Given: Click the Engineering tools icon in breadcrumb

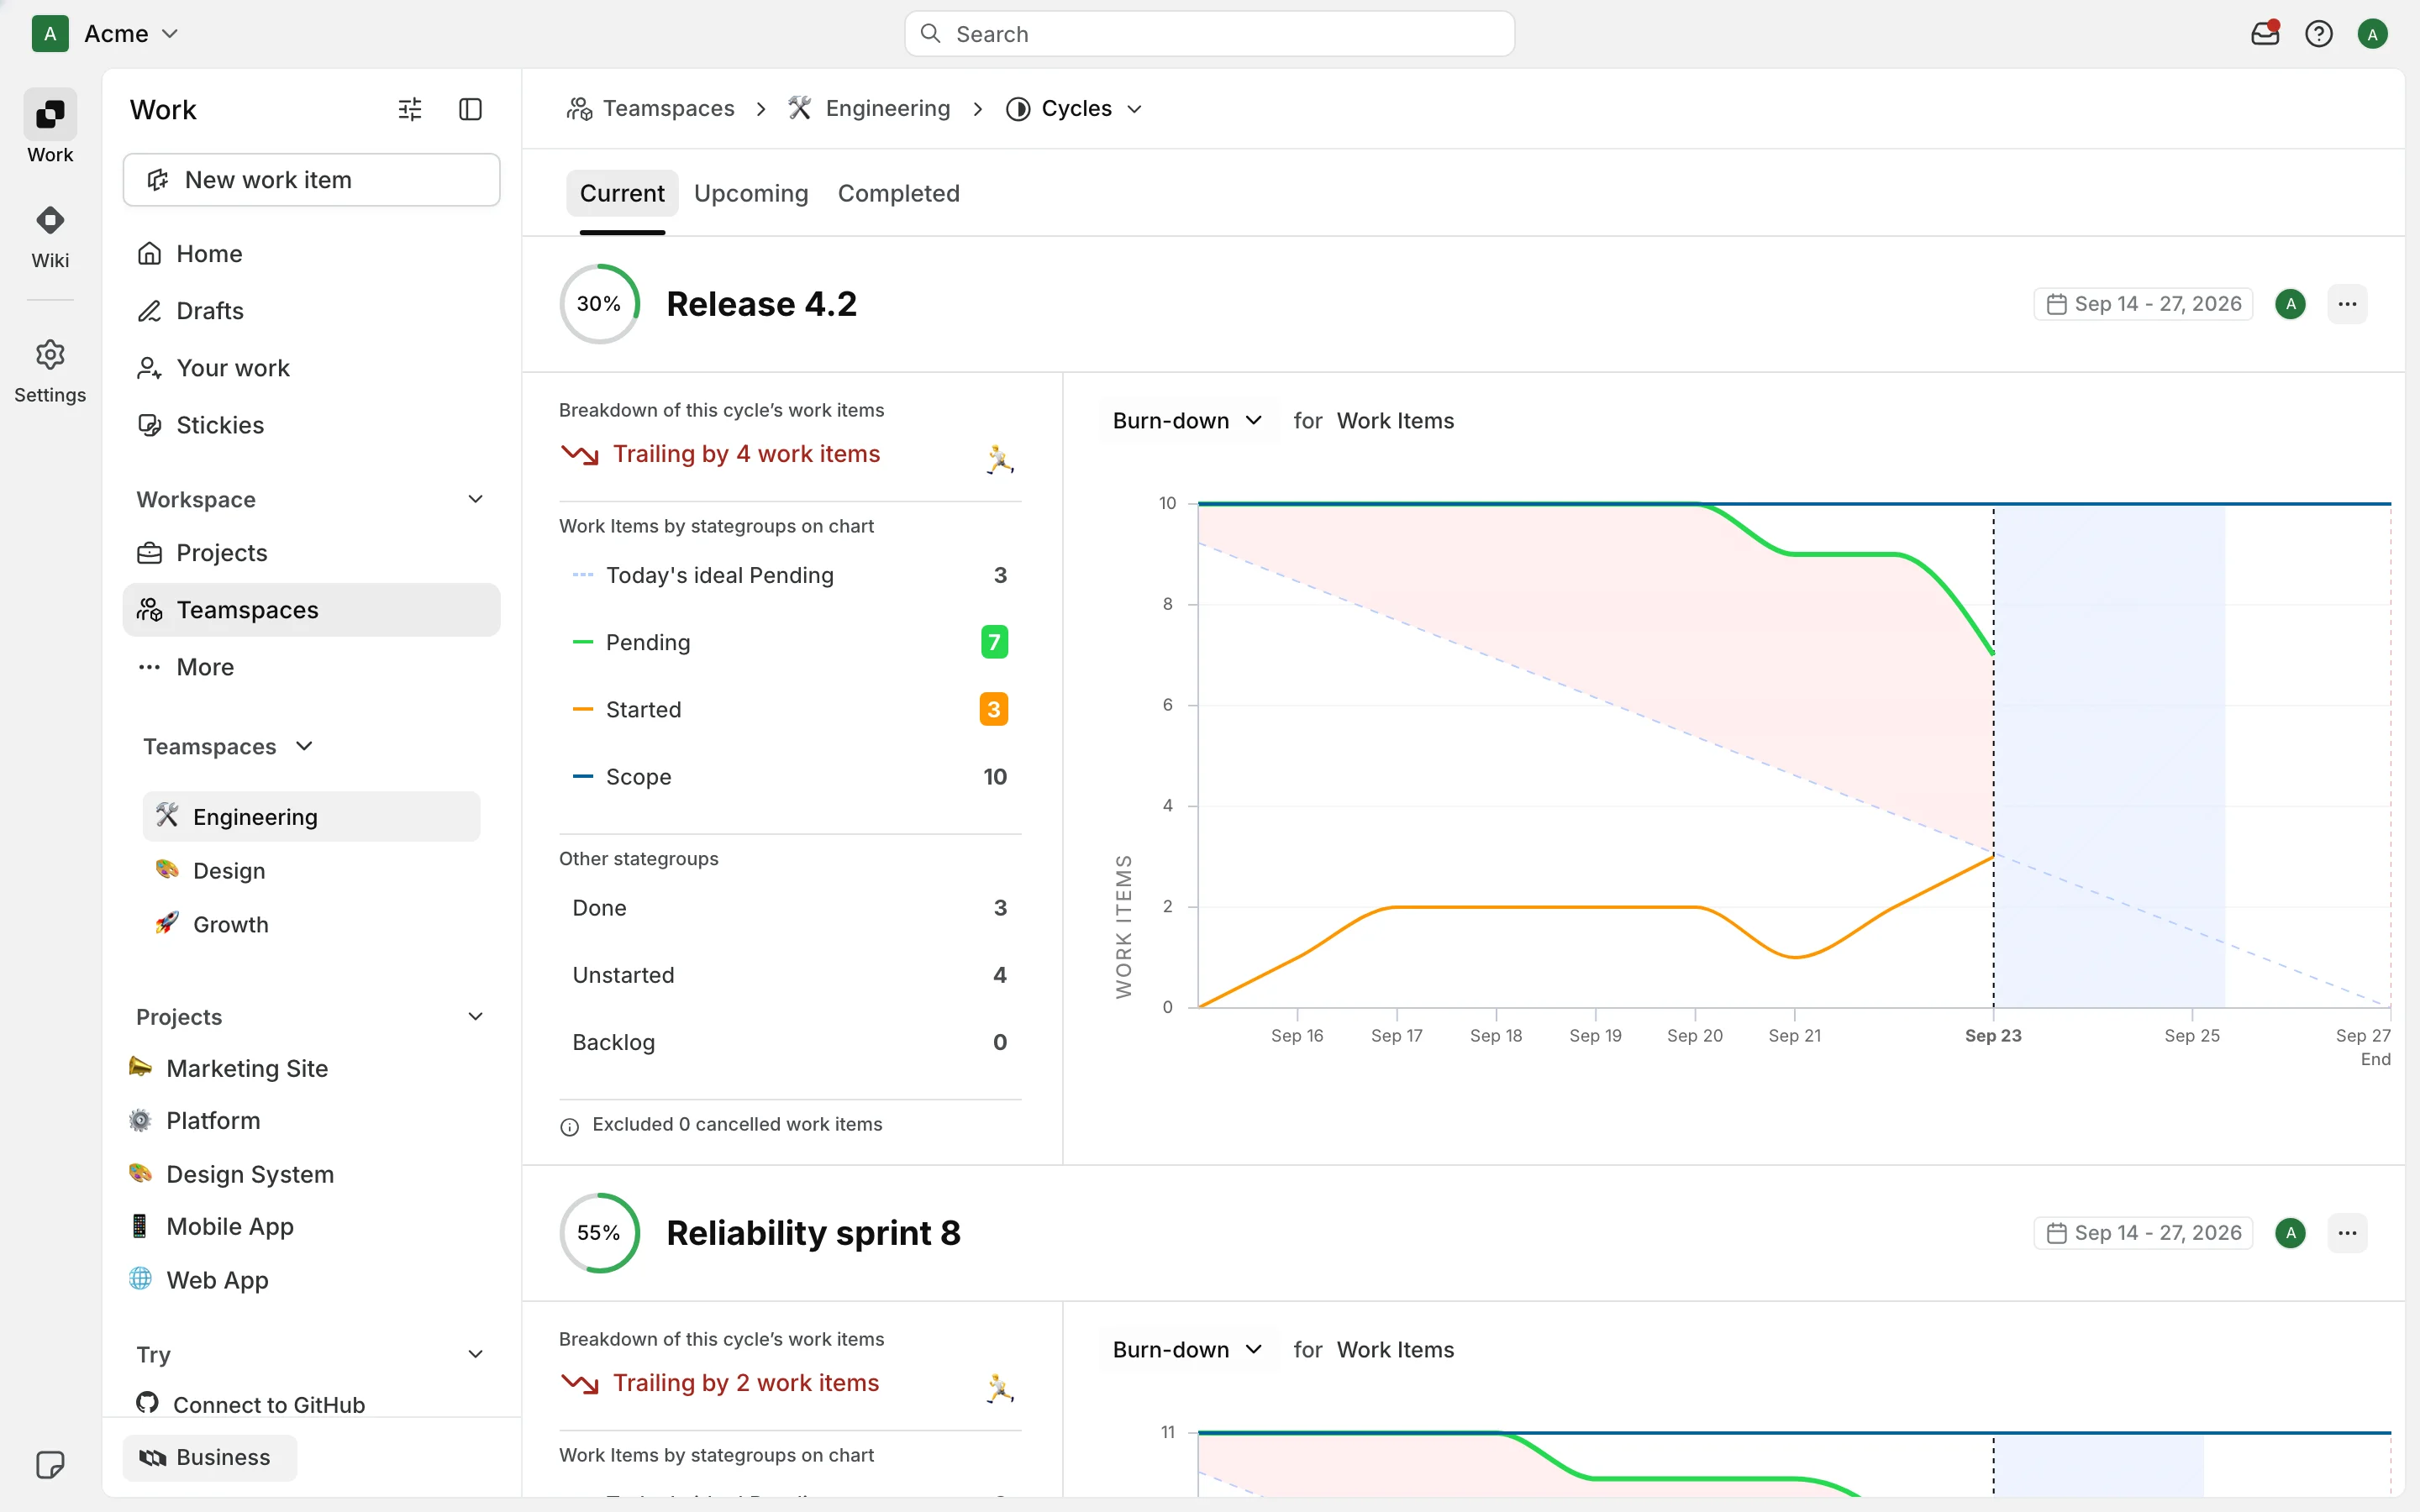Looking at the screenshot, I should click(x=799, y=108).
